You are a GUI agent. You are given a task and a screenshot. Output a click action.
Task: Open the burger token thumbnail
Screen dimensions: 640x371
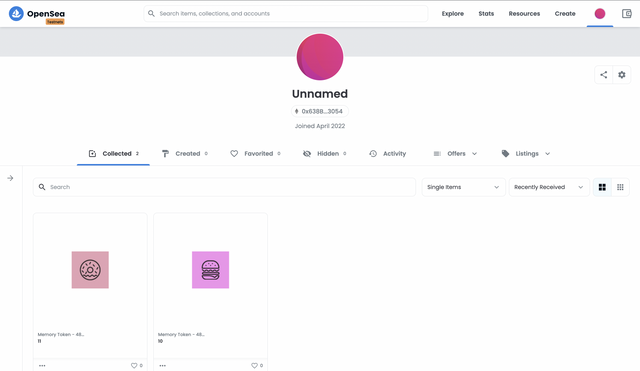click(211, 270)
